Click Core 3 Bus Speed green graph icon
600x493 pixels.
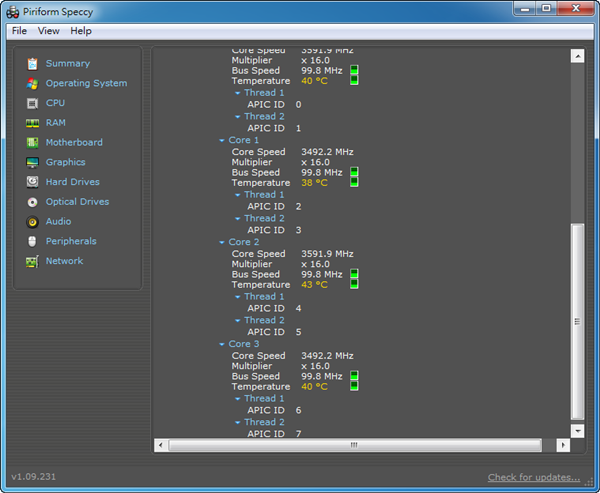(354, 375)
